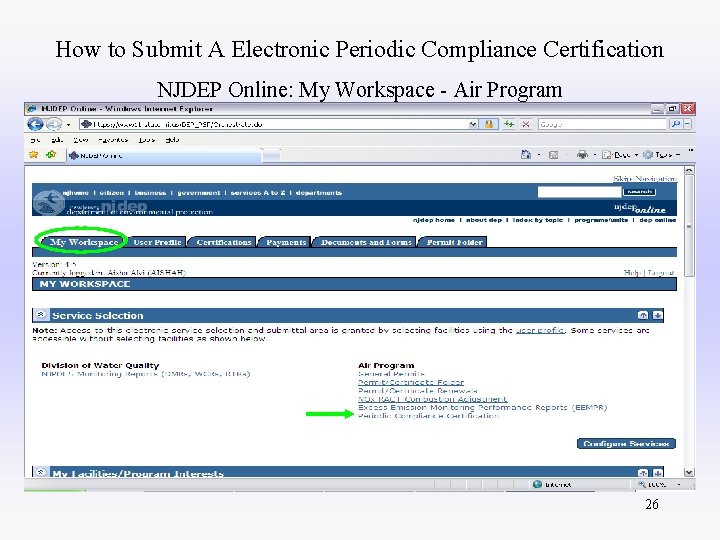Open NJPDES Monitoring Reports link
The height and width of the screenshot is (540, 720).
point(146,374)
